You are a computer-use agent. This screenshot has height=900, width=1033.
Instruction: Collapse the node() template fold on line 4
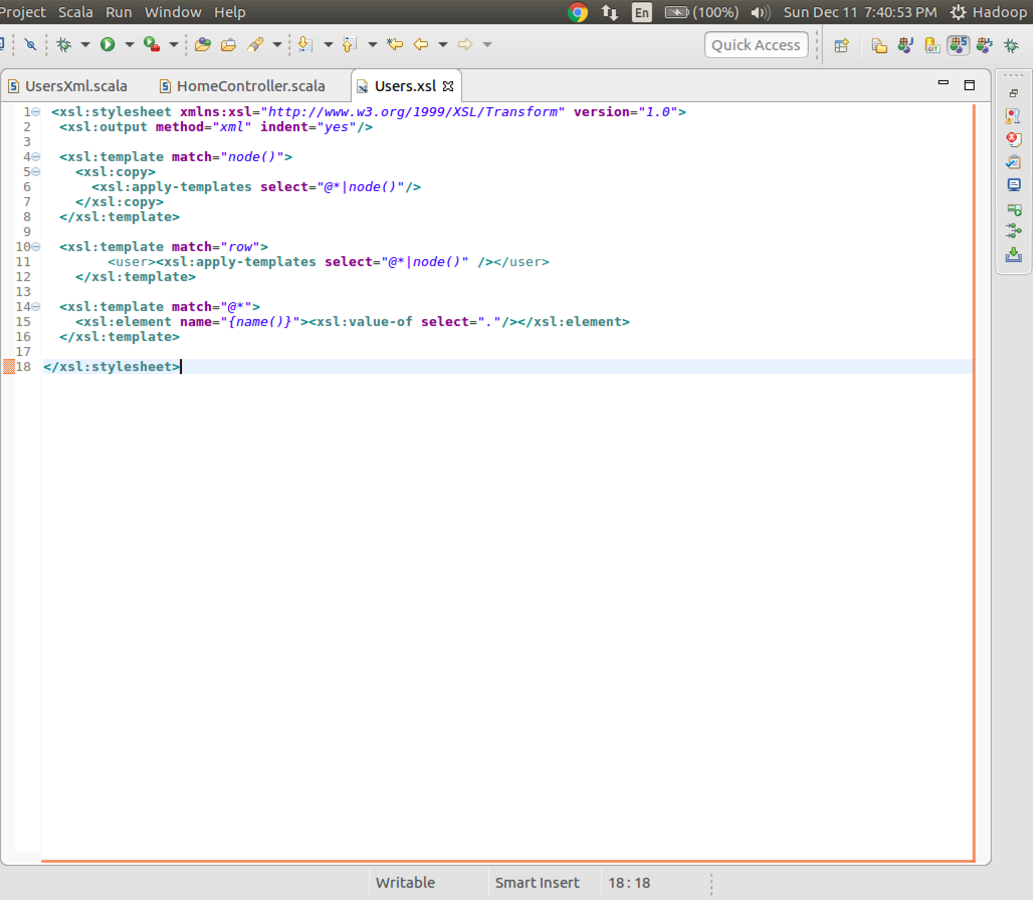pos(36,157)
